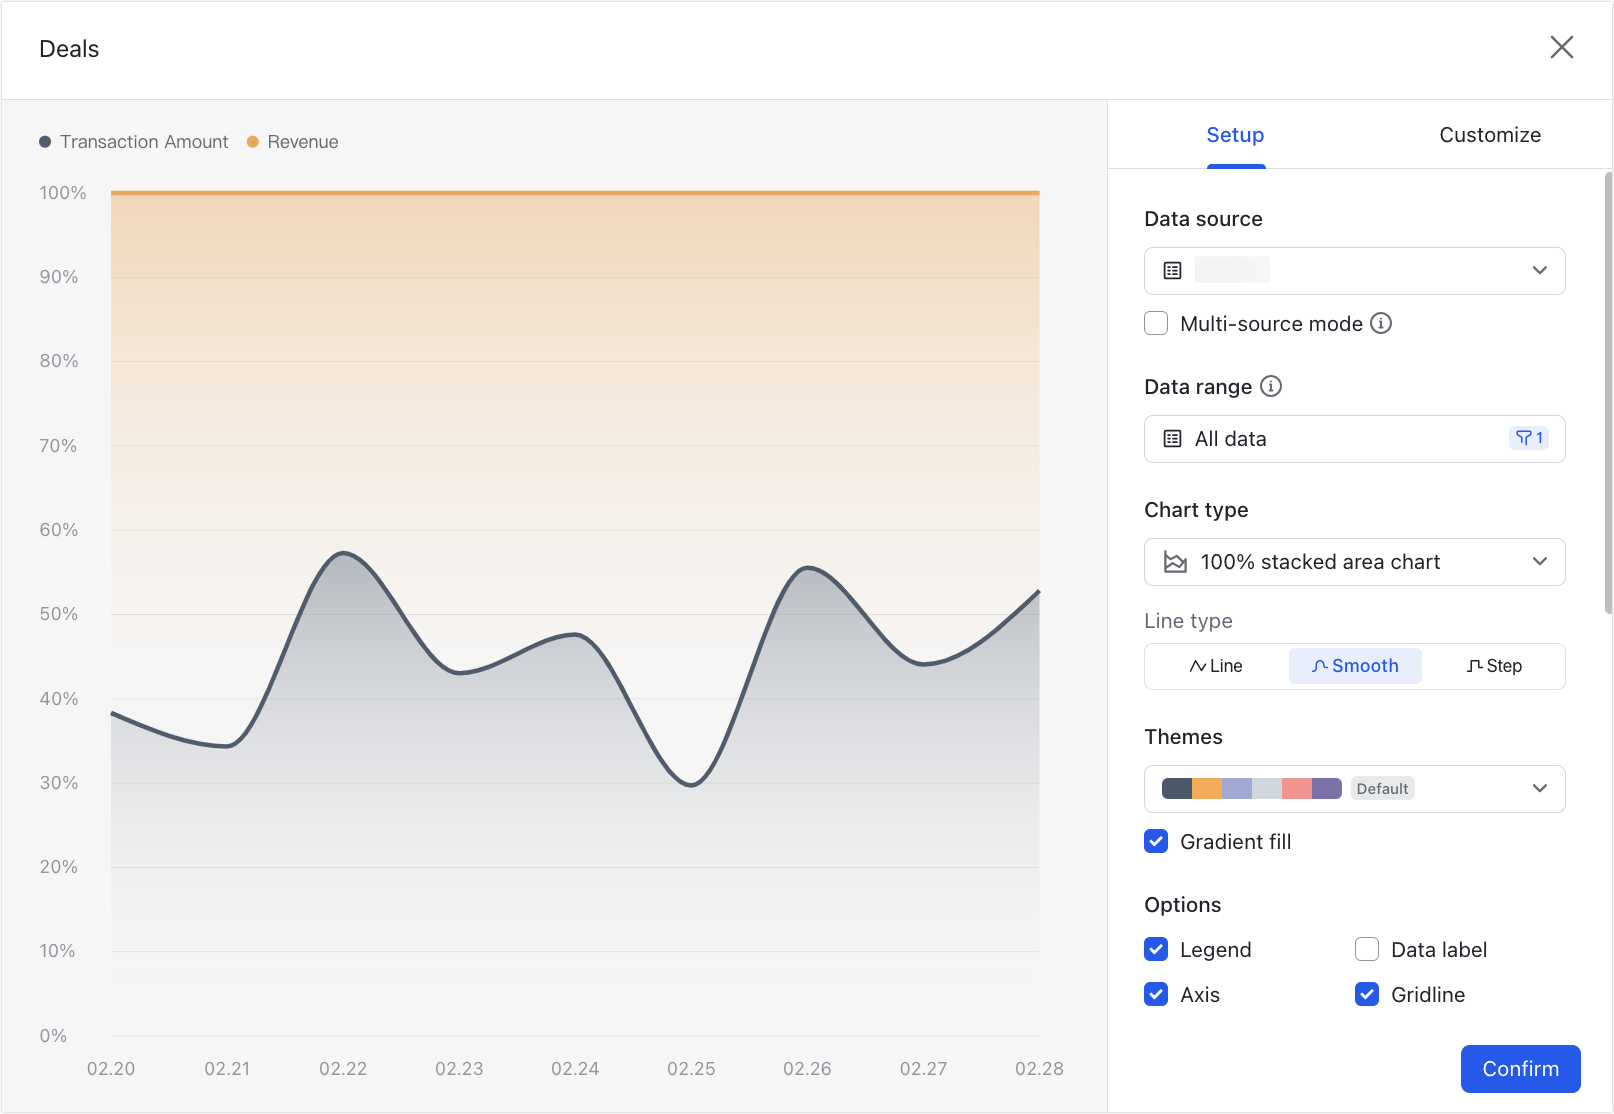
Task: Uncheck the Legend option
Action: pyautogui.click(x=1156, y=949)
